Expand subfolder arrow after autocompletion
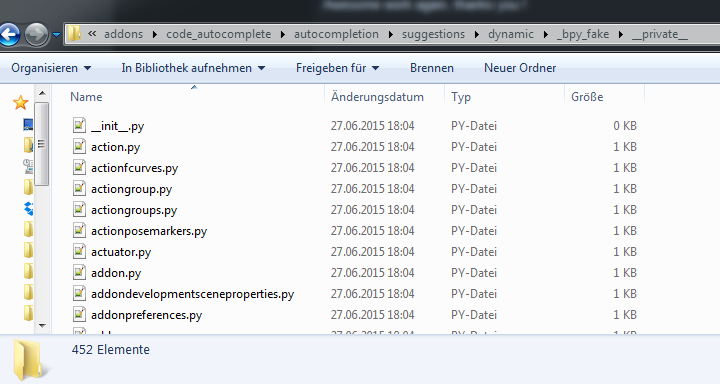This screenshot has width=720, height=384. [390, 34]
